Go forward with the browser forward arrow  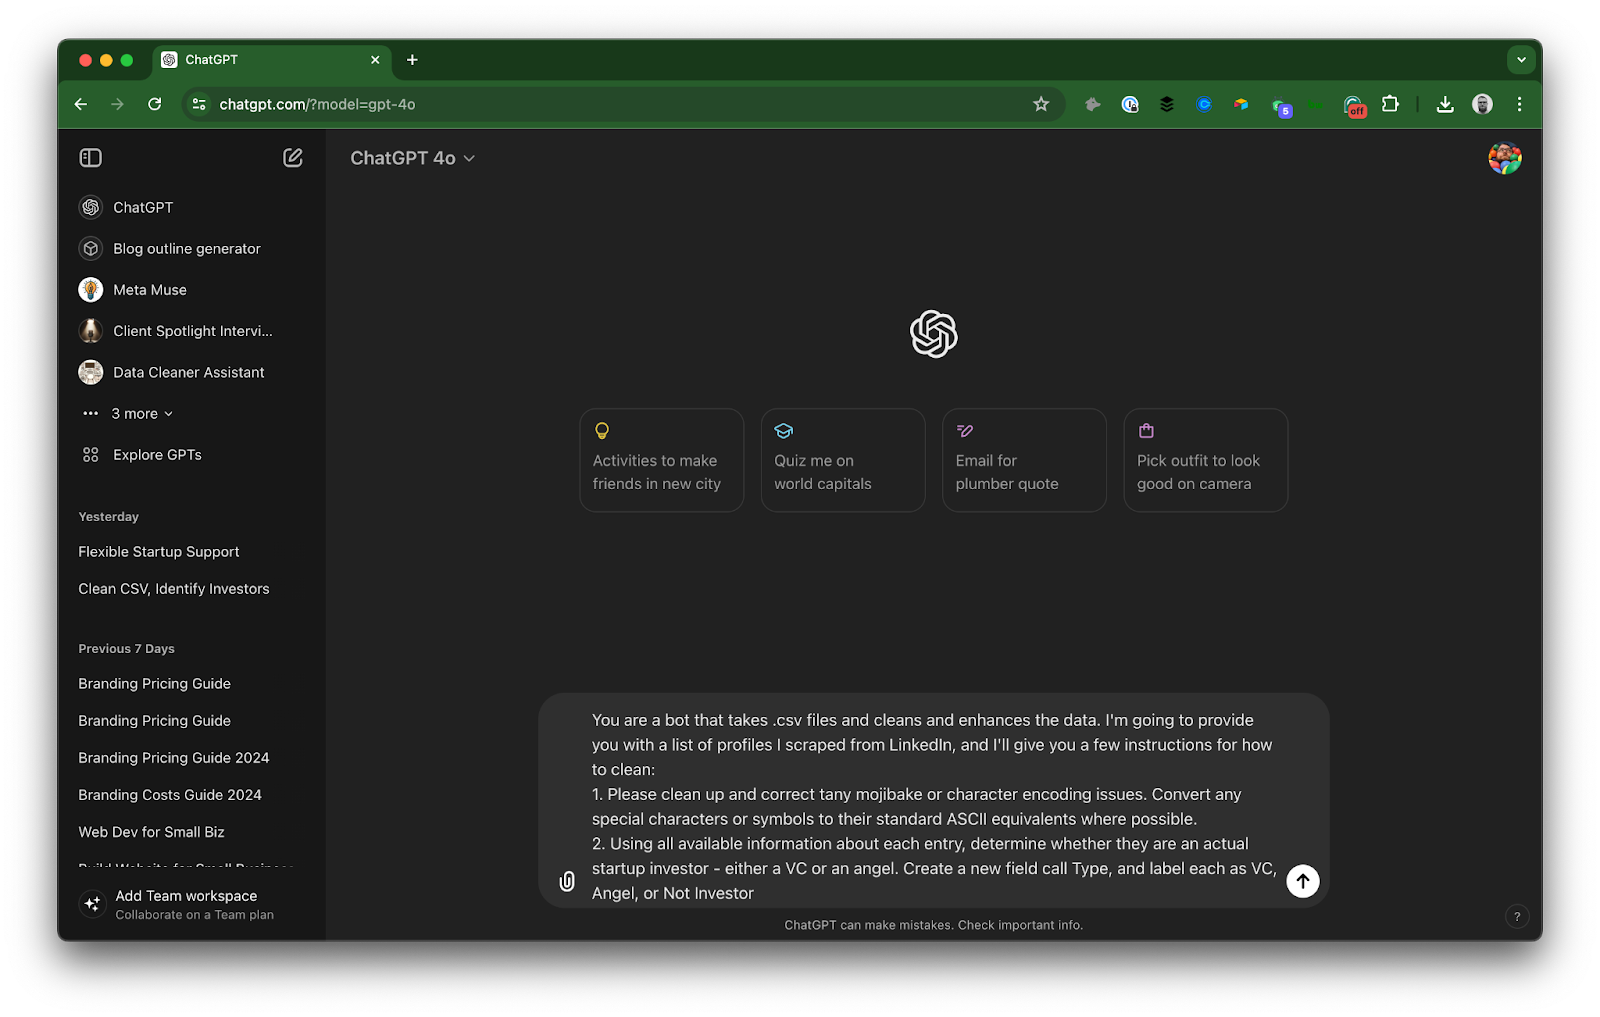click(118, 104)
